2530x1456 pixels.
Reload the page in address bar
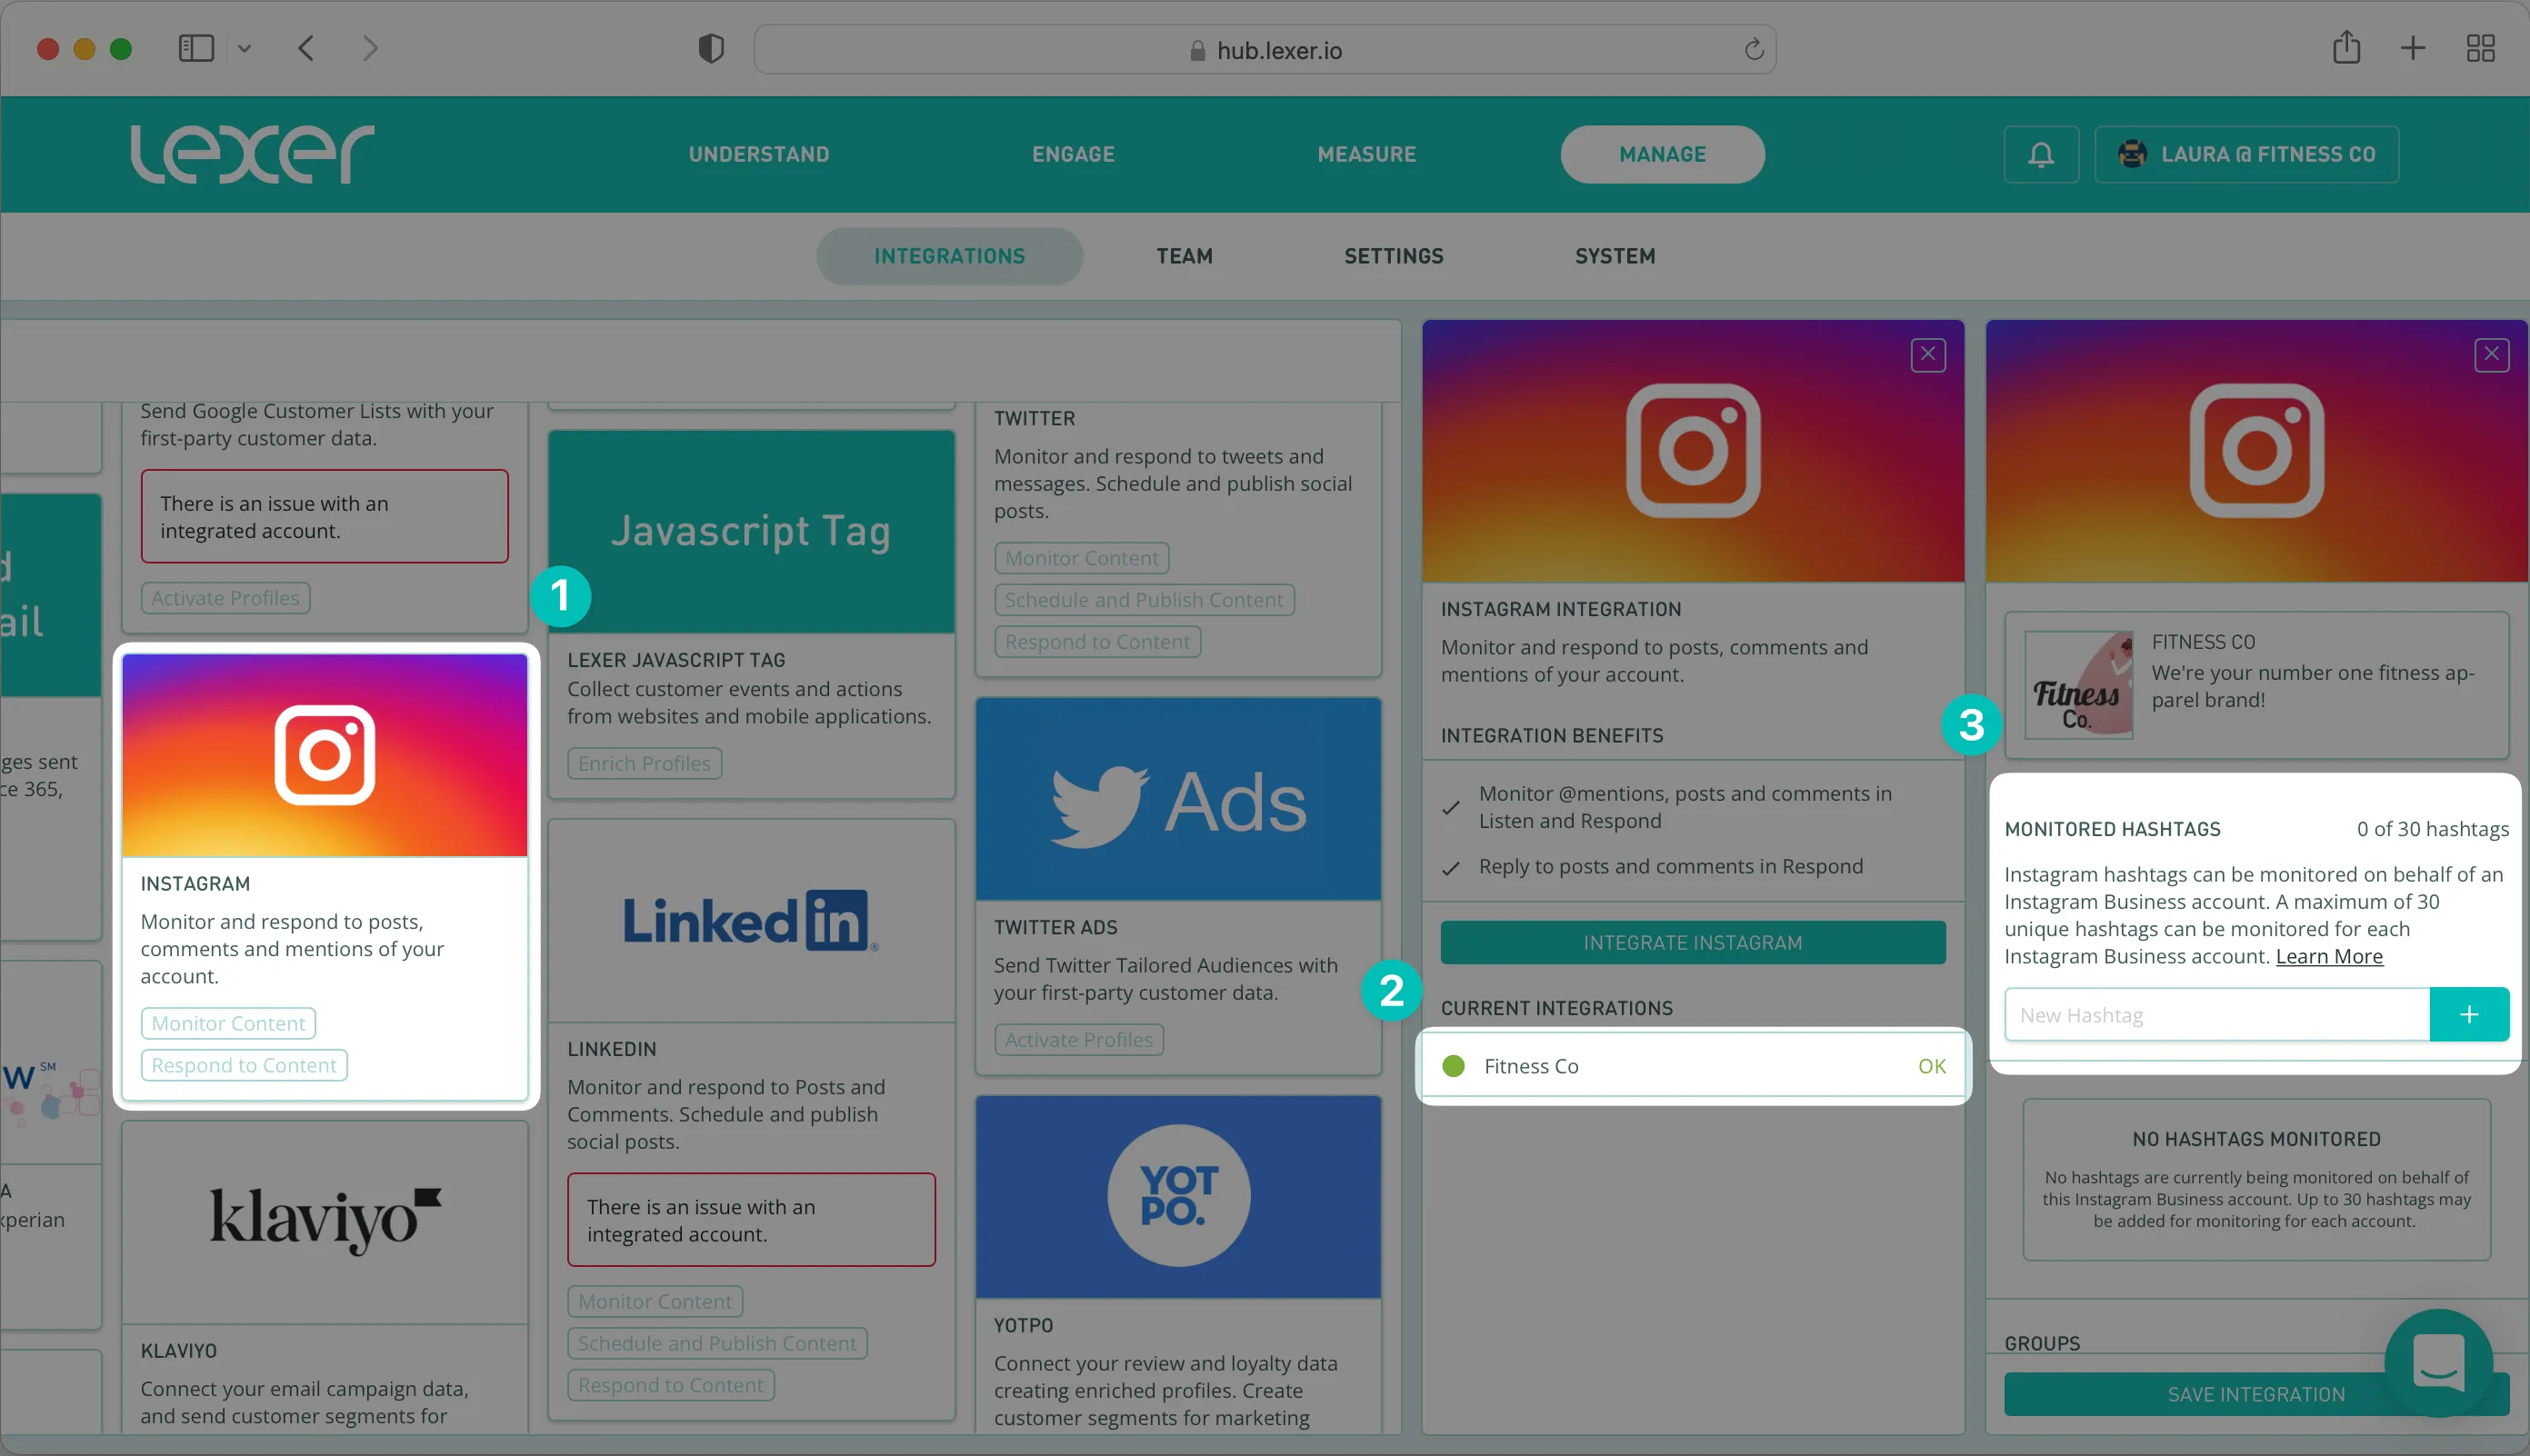pyautogui.click(x=1754, y=50)
